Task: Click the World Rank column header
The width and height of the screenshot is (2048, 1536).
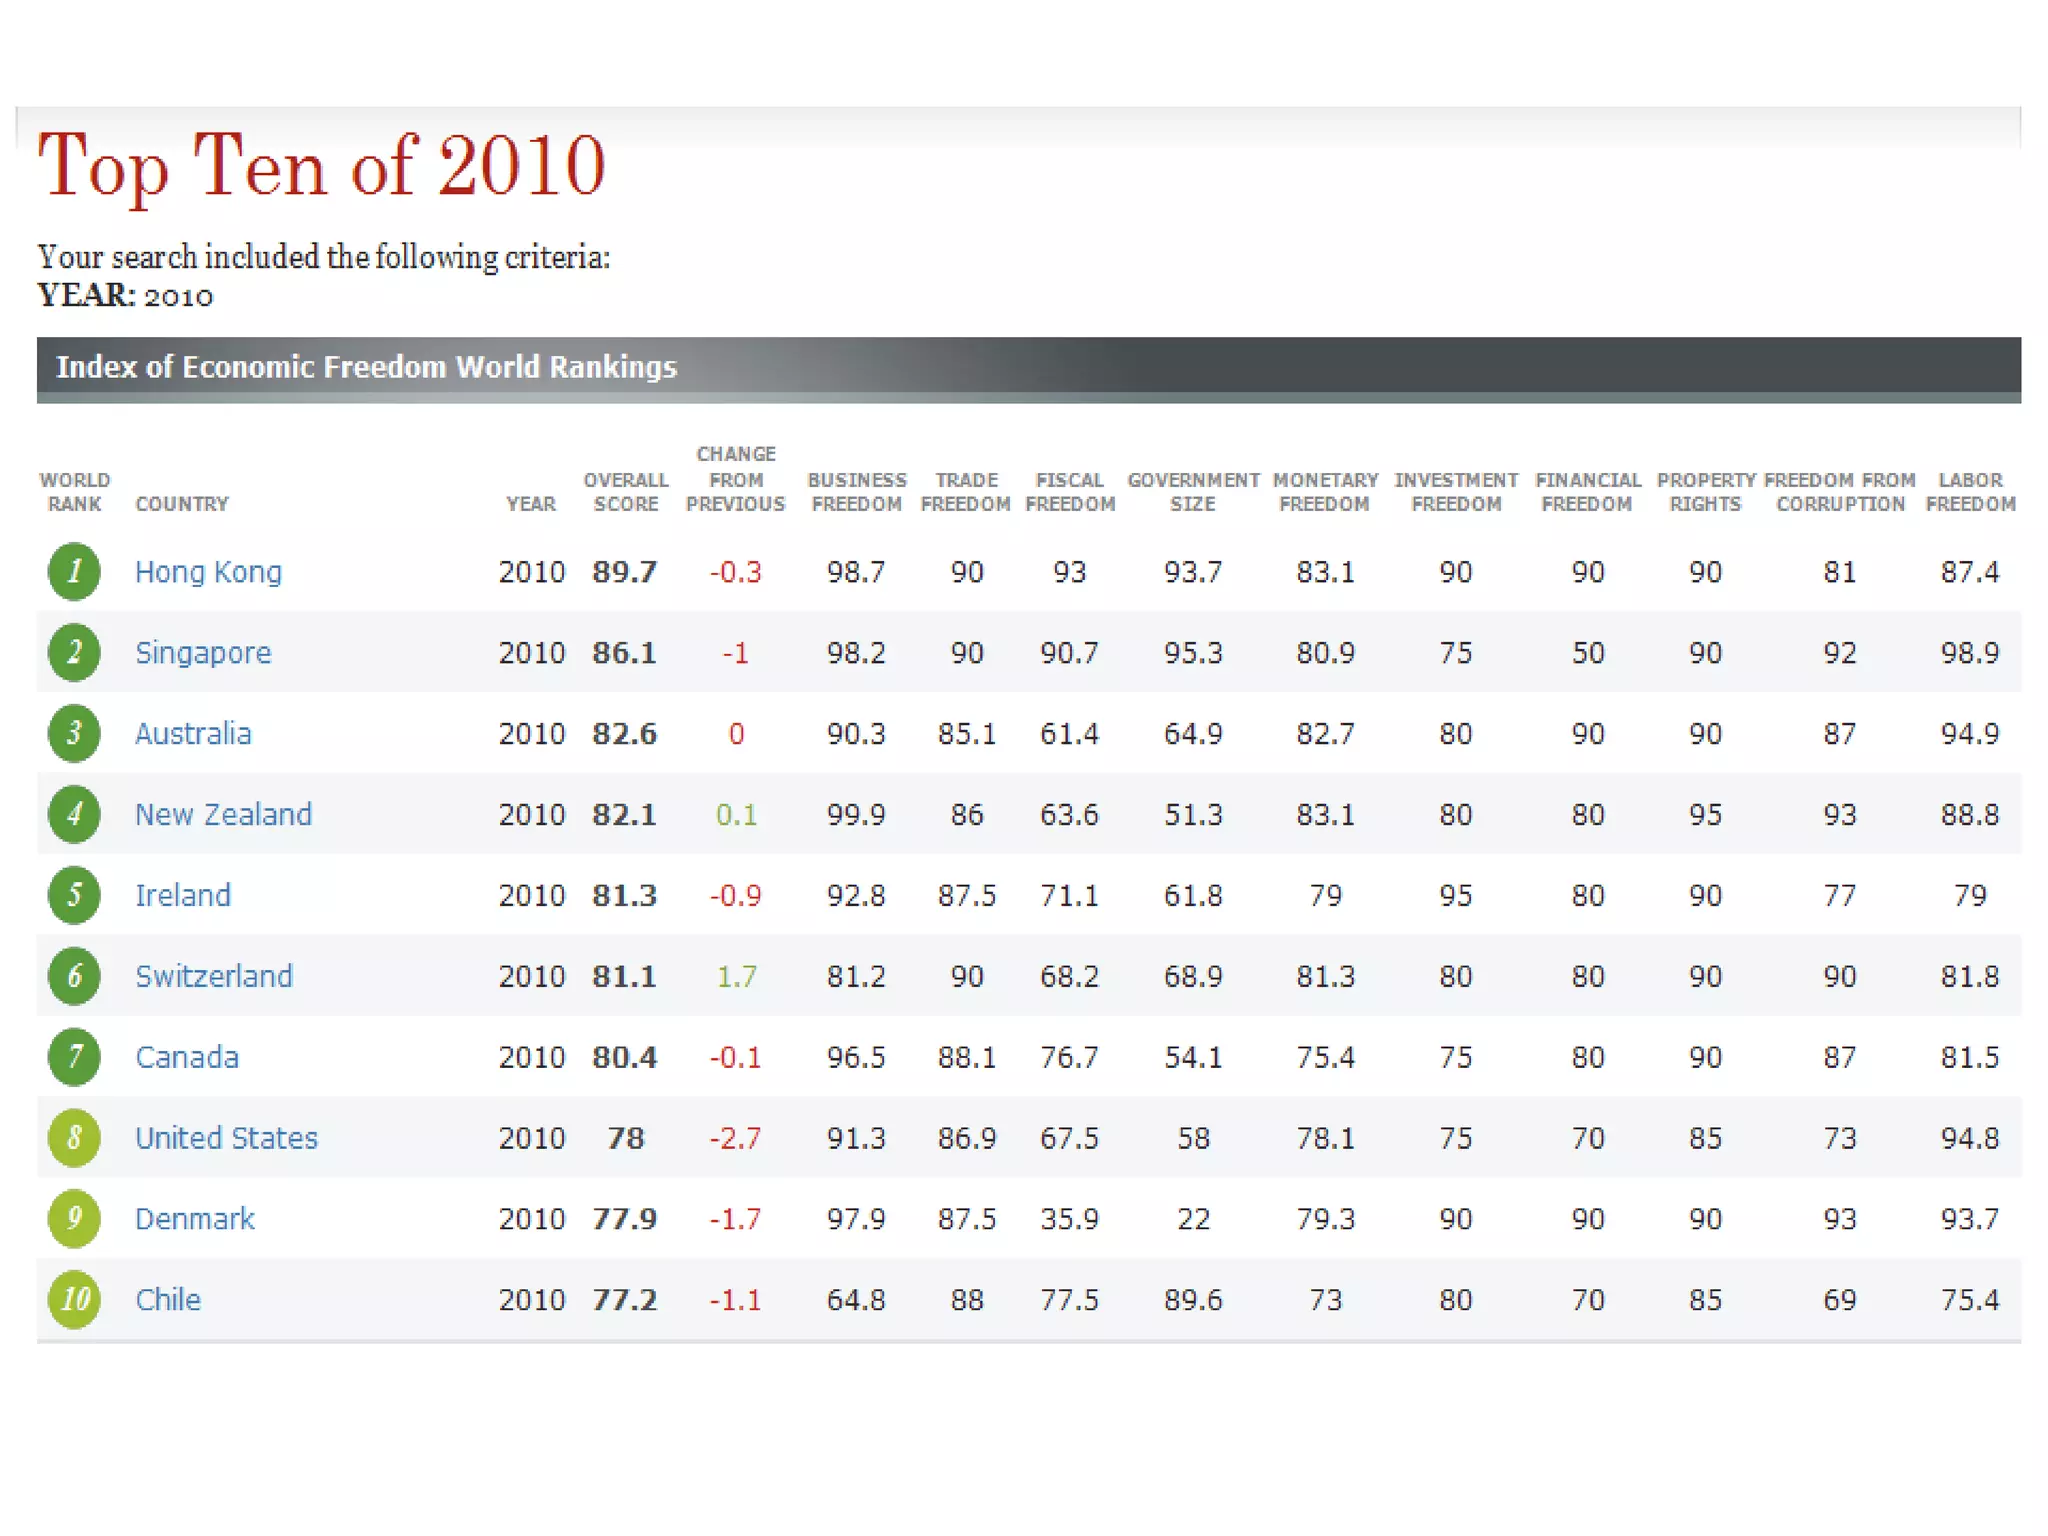Action: pyautogui.click(x=75, y=492)
